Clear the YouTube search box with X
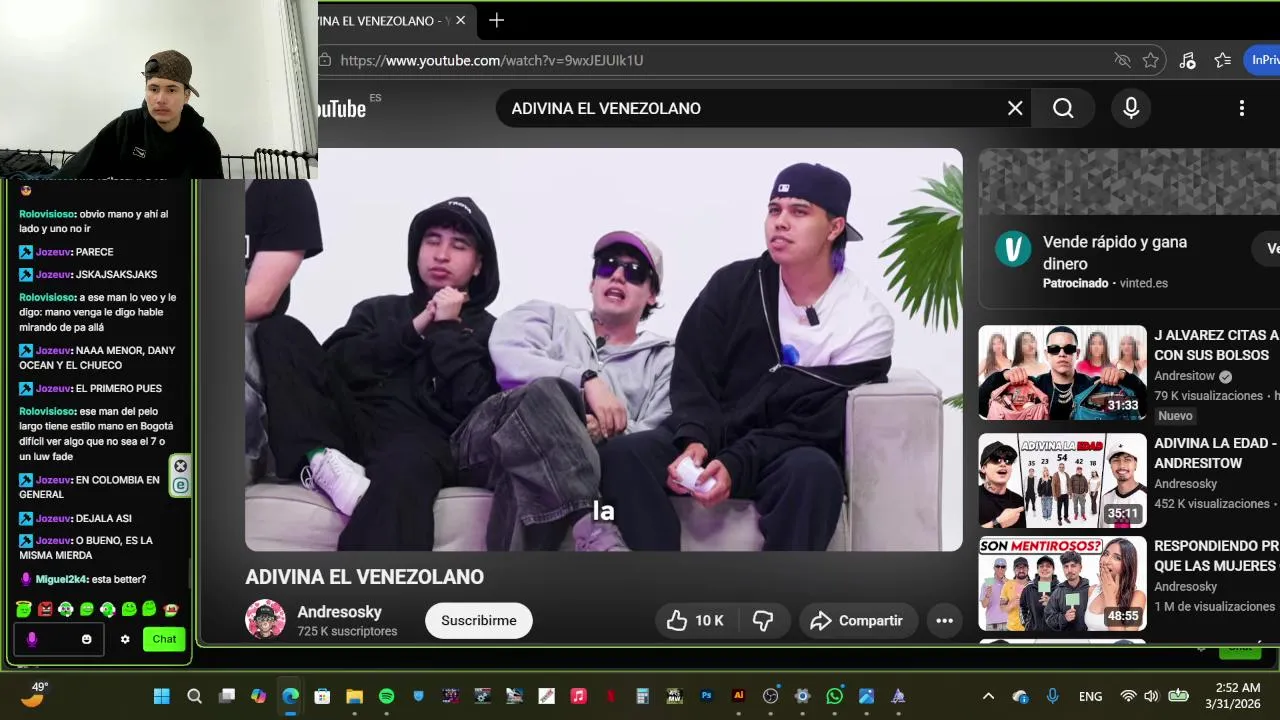Screen dimensions: 1280x720 point(1015,108)
